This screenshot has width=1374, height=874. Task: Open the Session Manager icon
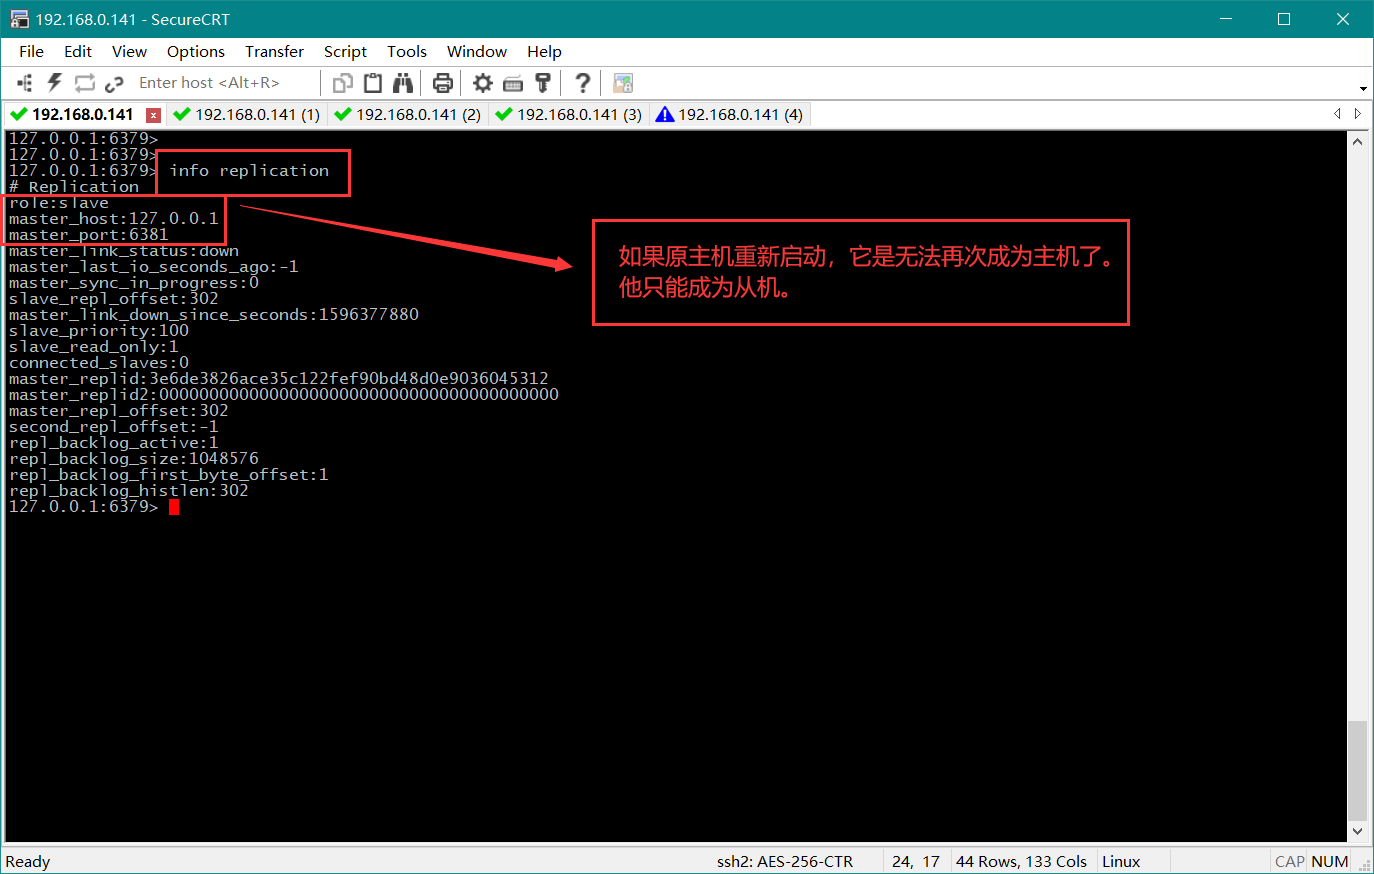pyautogui.click(x=25, y=83)
